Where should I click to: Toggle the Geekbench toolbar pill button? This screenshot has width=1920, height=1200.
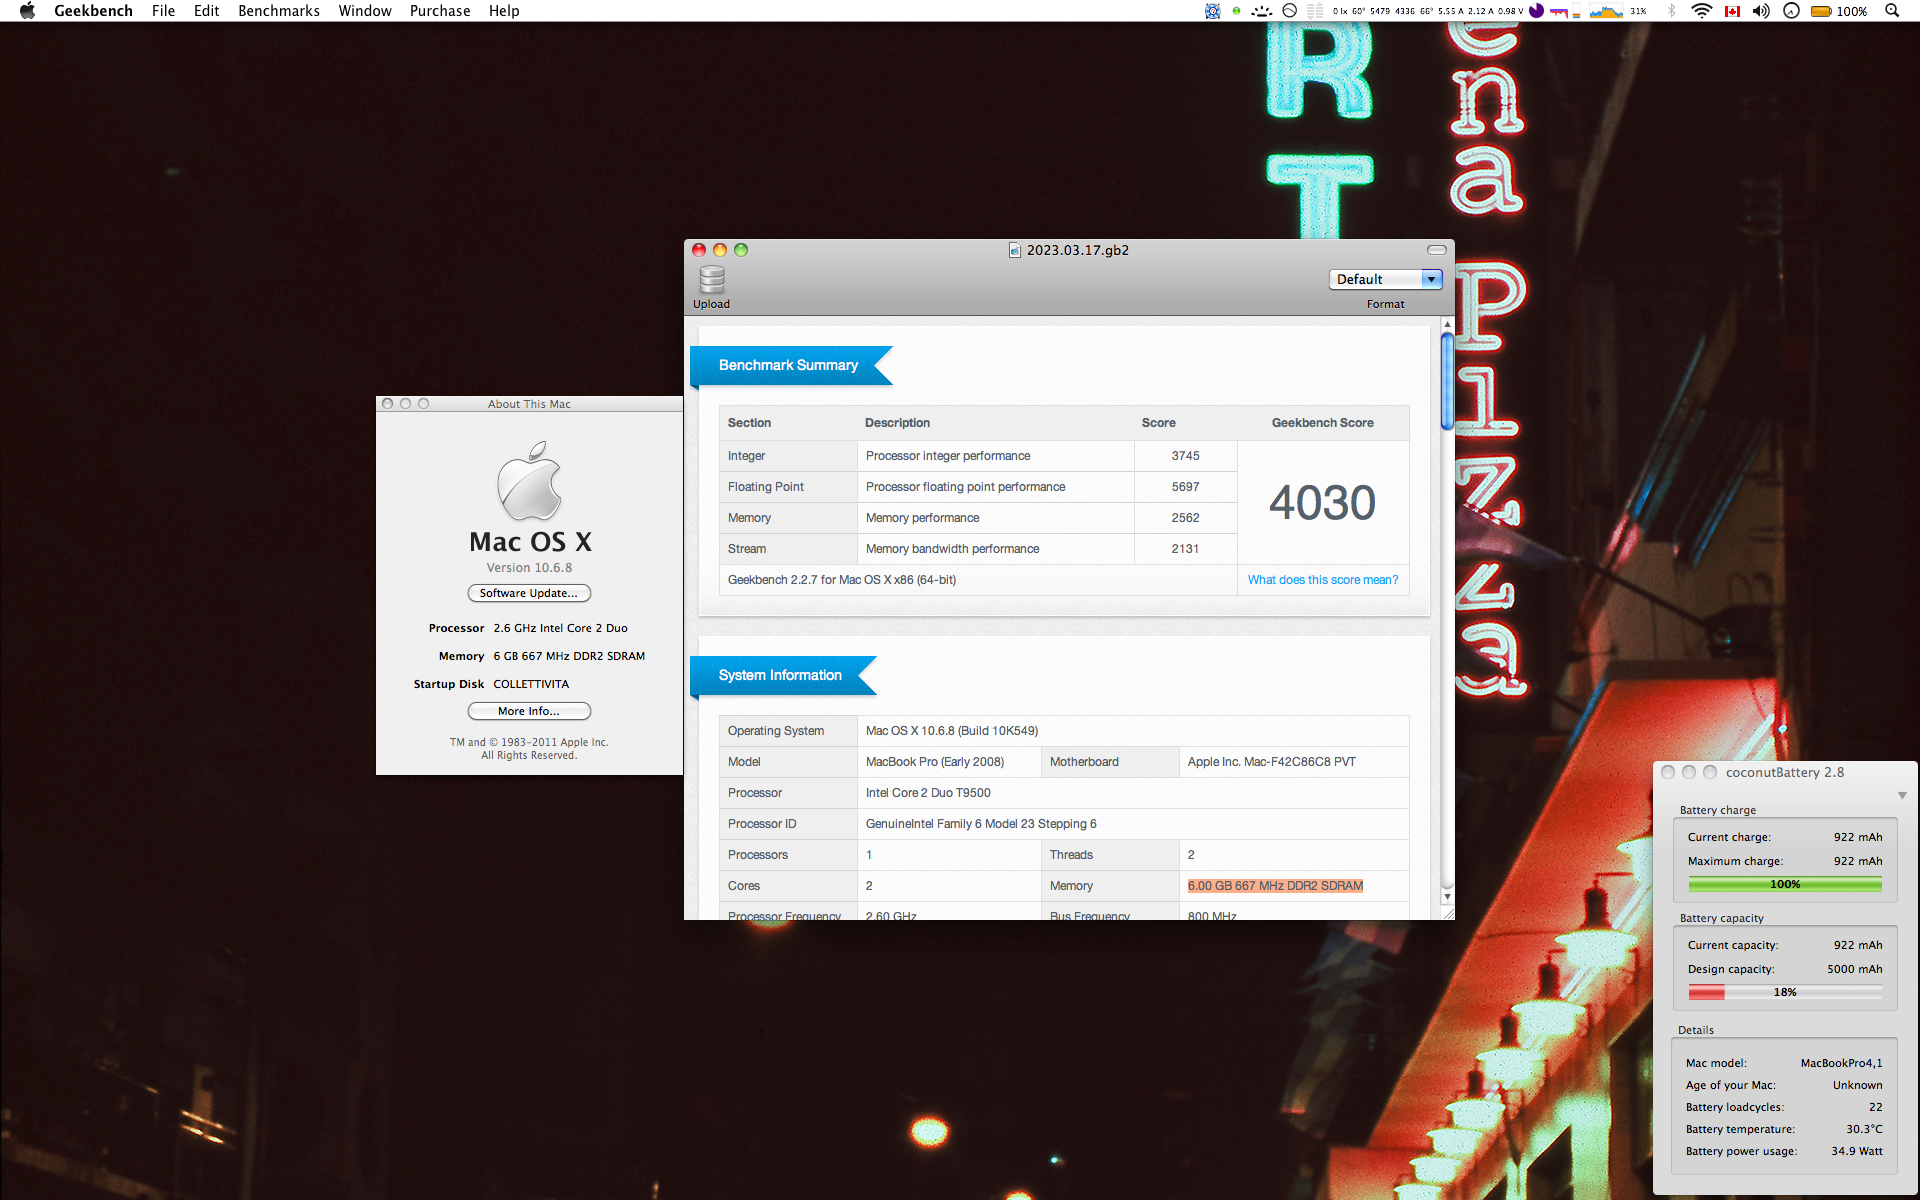tap(1436, 250)
